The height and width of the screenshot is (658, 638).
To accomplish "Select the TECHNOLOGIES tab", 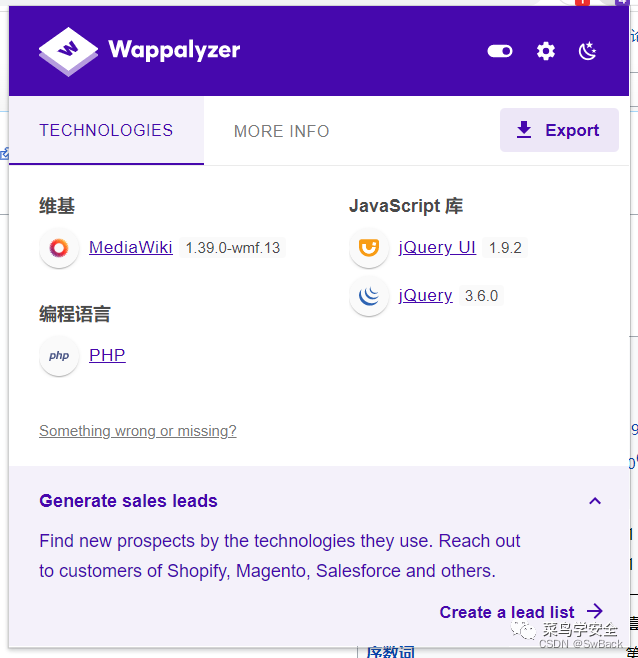I will [106, 131].
